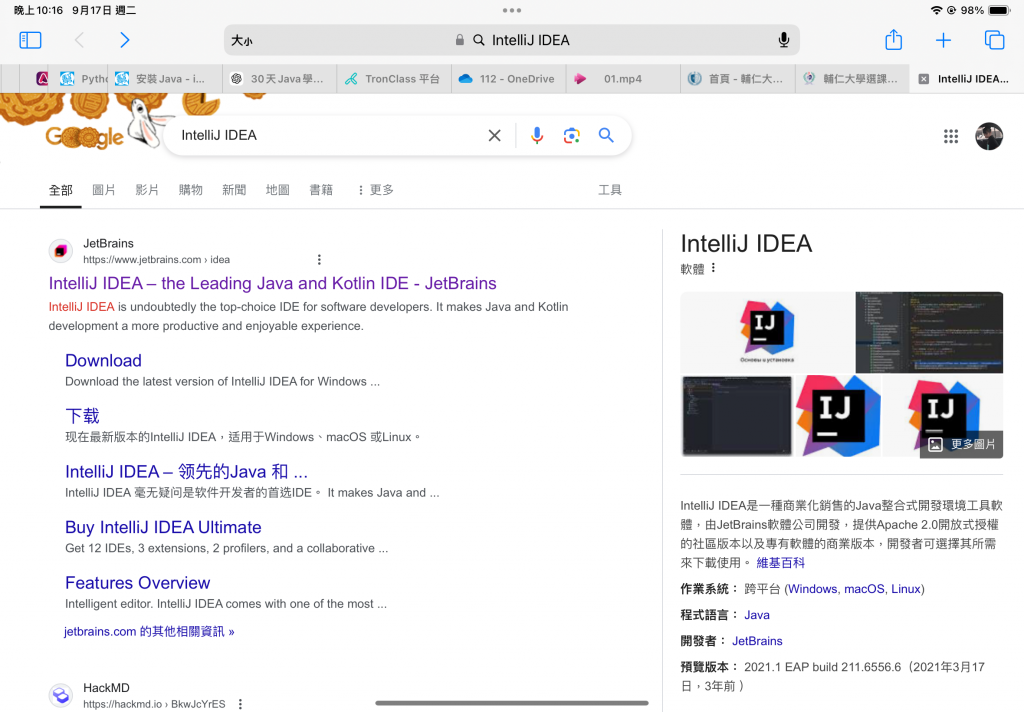Click the HackMD site favicon
Screen dimensions: 1024x712
pyautogui.click(x=61, y=696)
